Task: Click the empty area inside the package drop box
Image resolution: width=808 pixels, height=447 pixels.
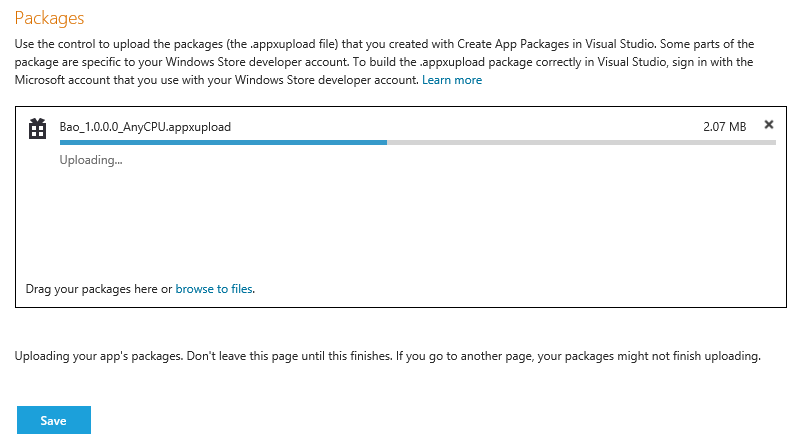Action: (x=401, y=224)
